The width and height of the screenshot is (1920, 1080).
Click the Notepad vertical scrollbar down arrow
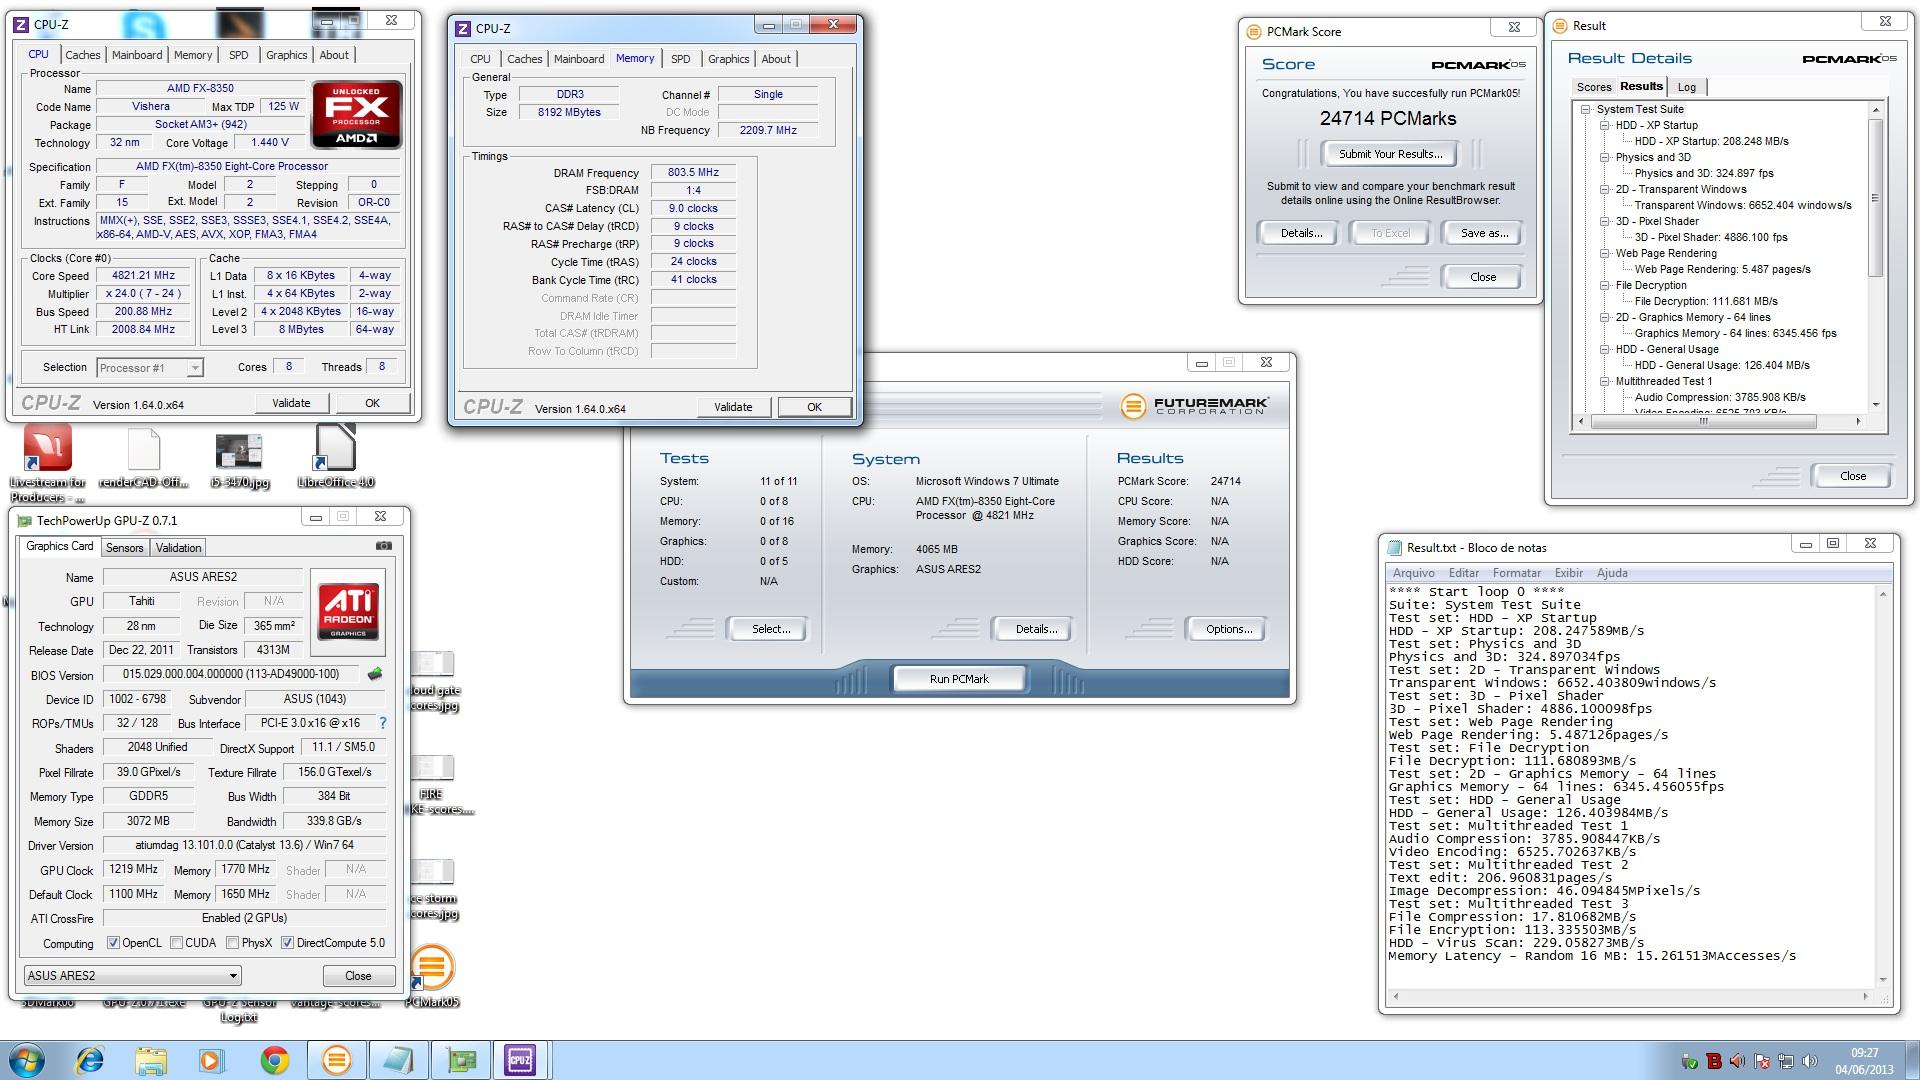pyautogui.click(x=1883, y=979)
